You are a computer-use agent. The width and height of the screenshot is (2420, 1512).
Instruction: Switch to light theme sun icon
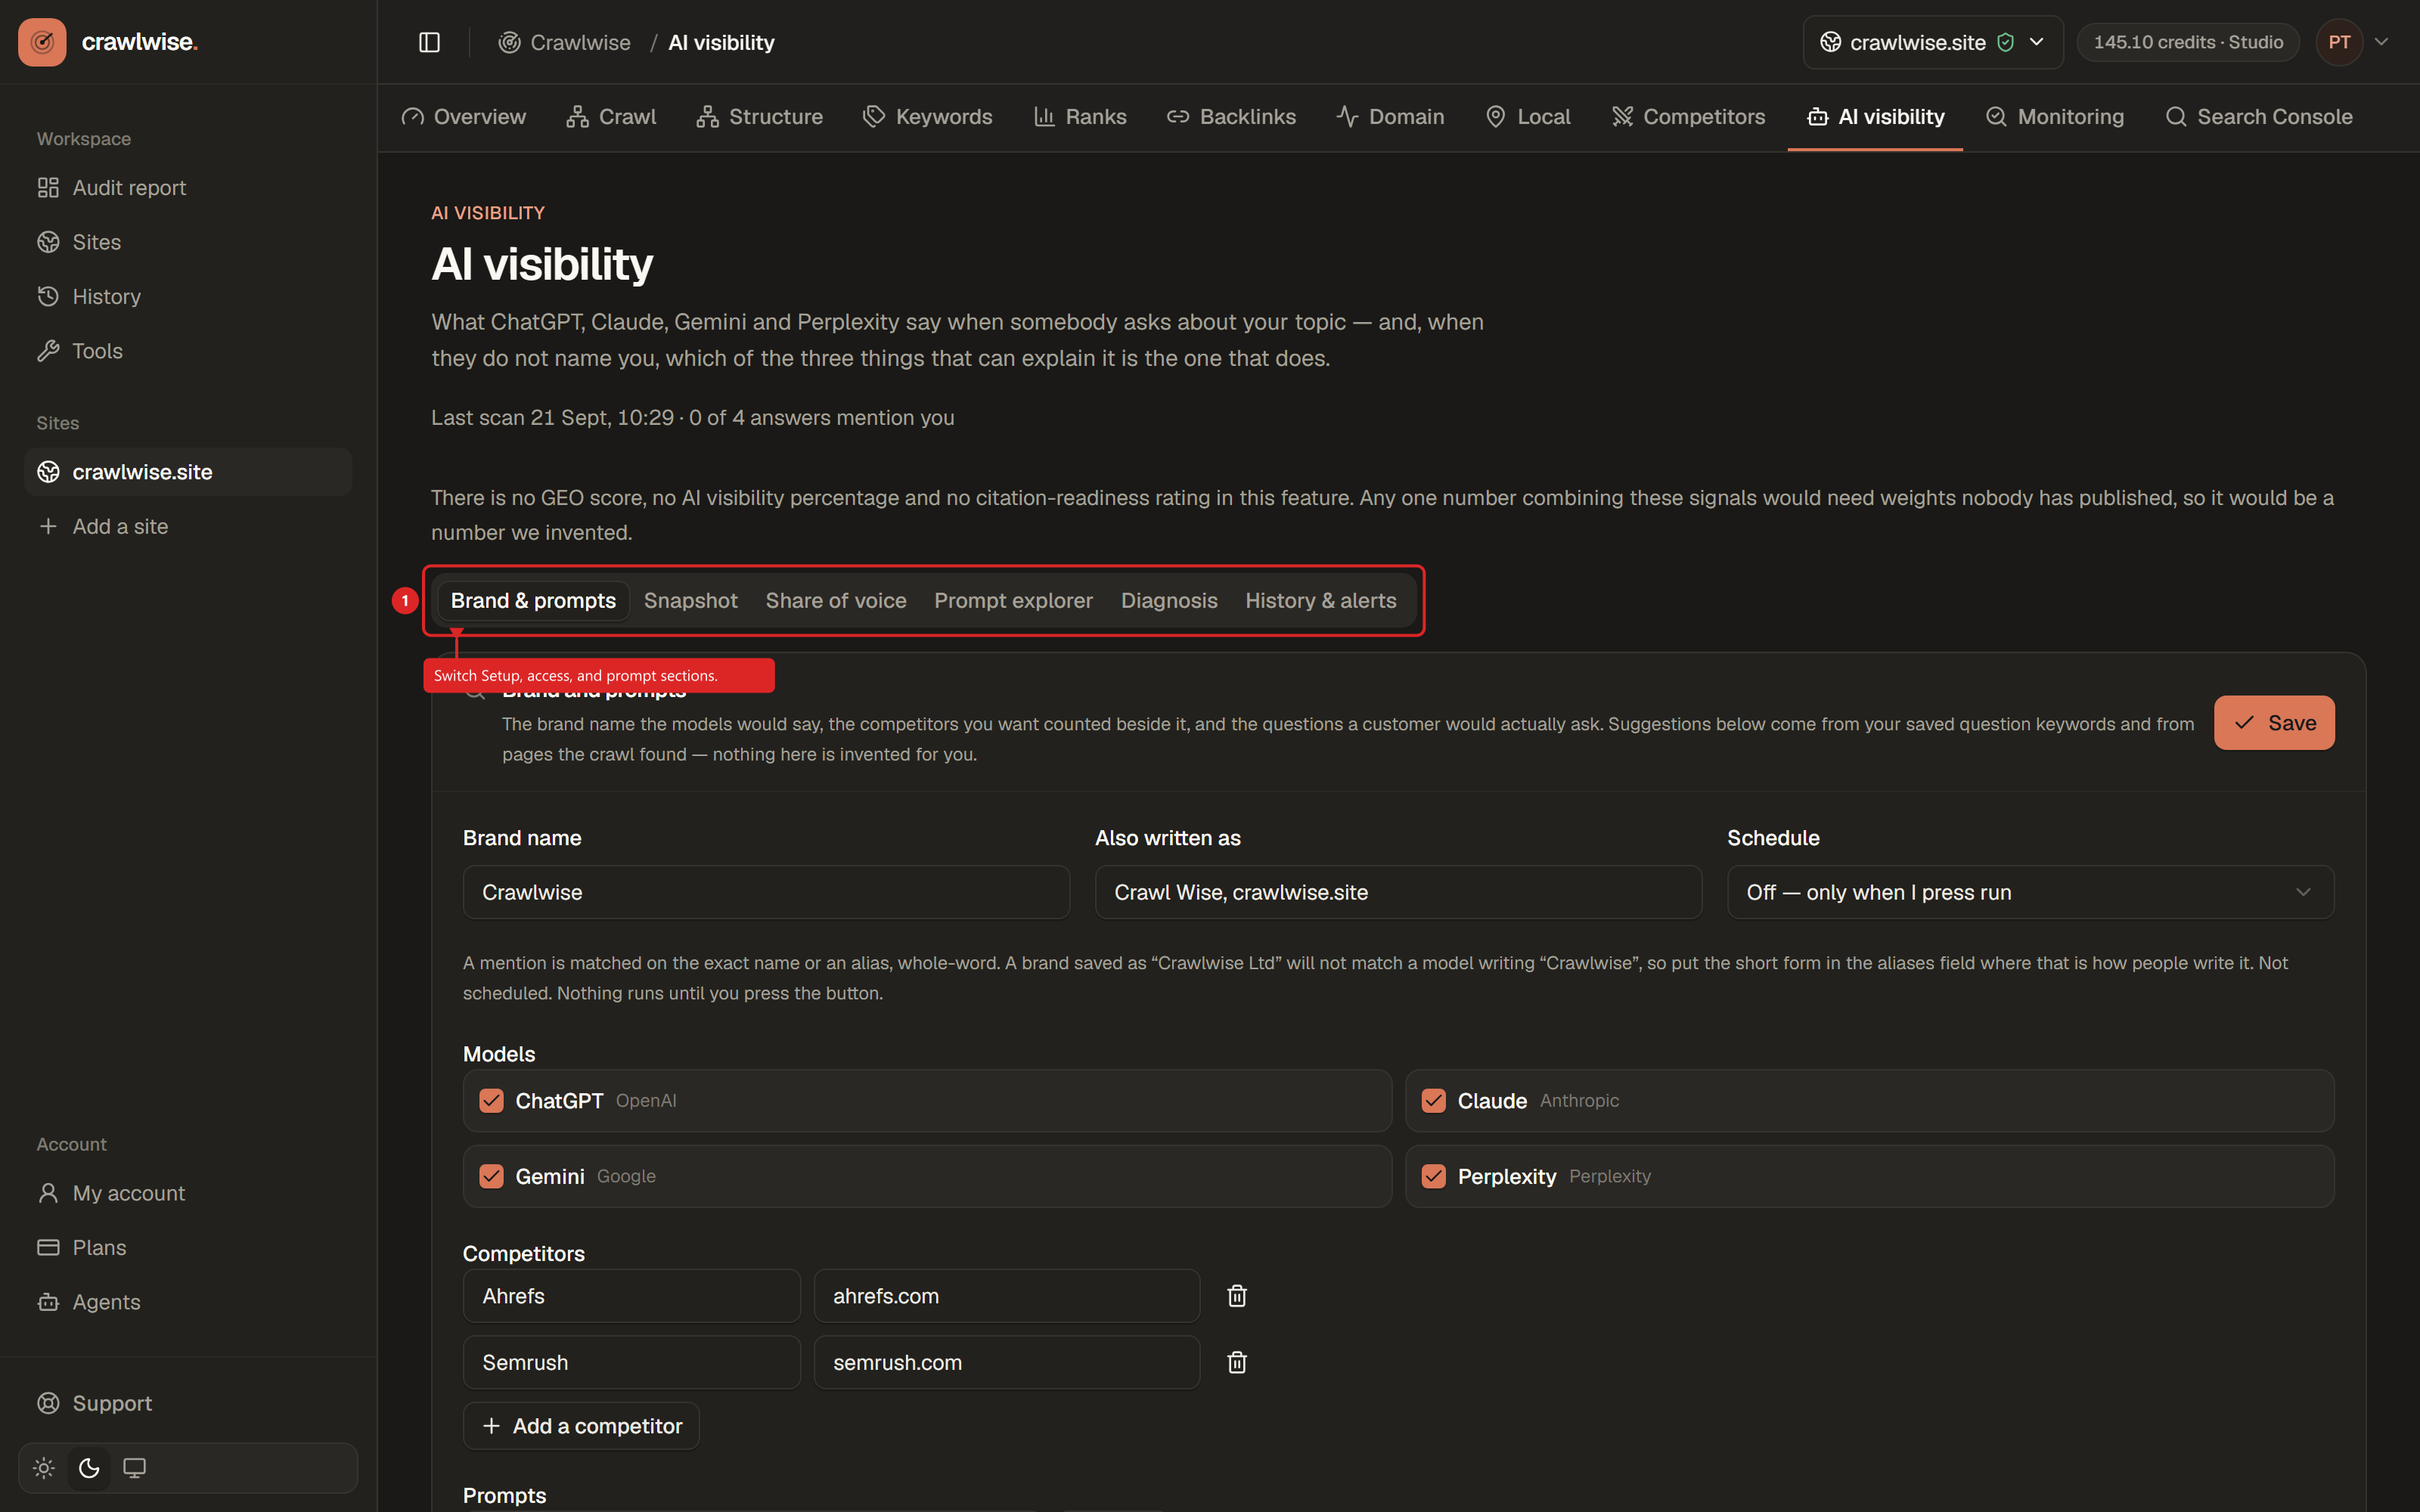44,1468
